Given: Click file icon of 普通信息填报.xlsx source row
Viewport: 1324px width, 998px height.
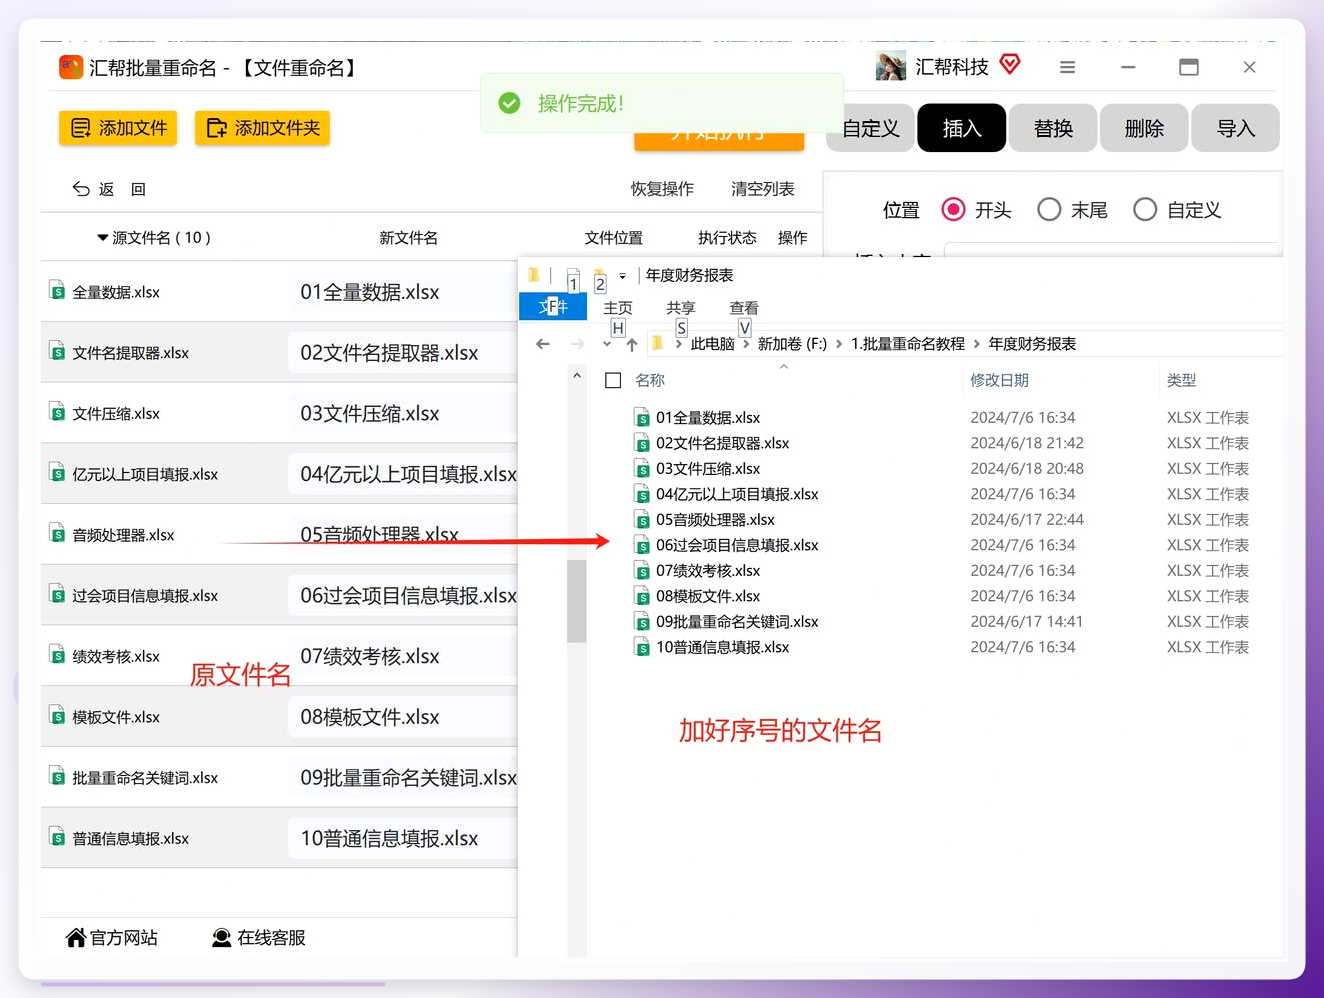Looking at the screenshot, I should point(58,837).
